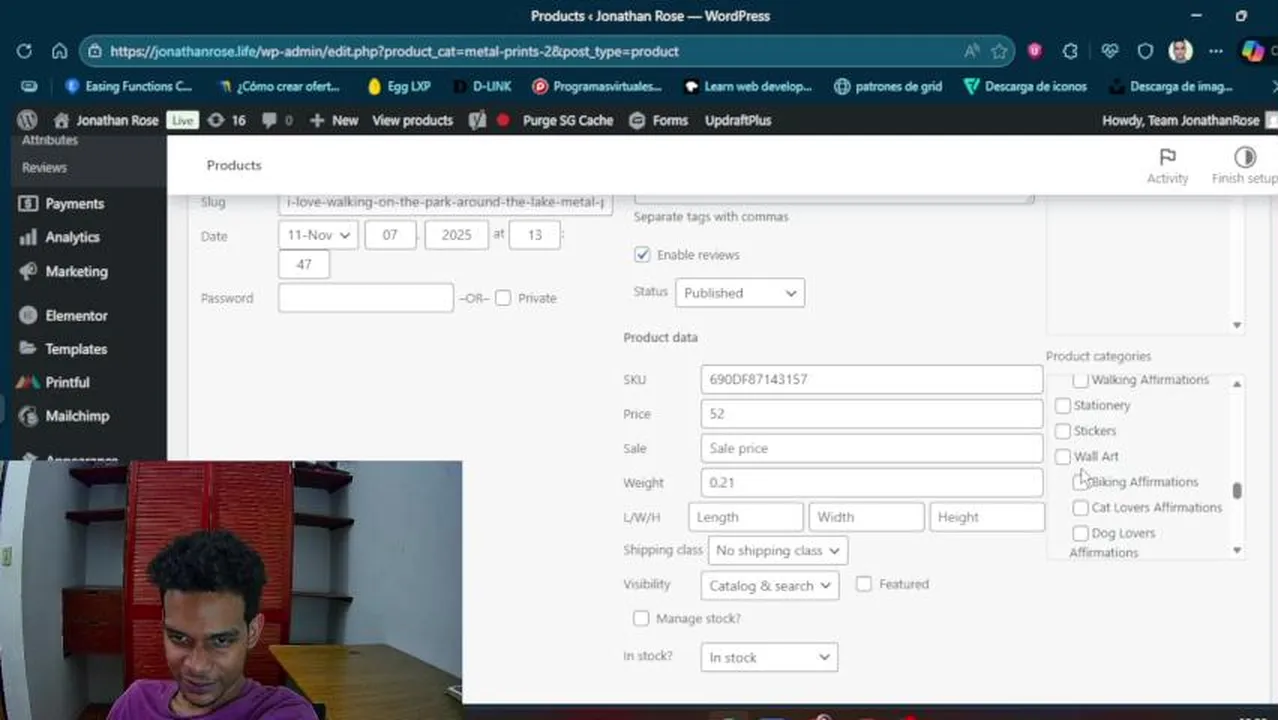
Task: Open the Egg LXP bookmark
Action: [x=399, y=86]
